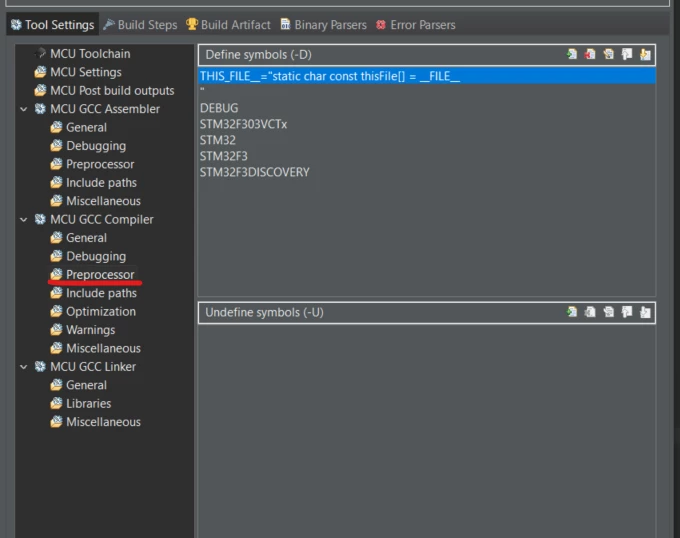Edit entry in Undefine symbols toolbar

coord(608,312)
